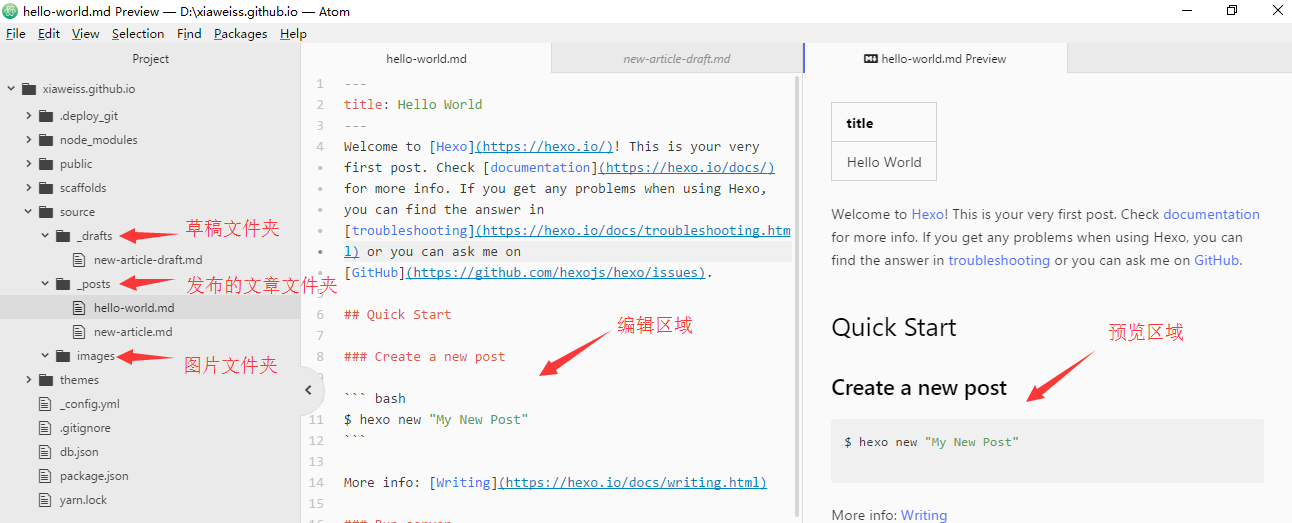Image resolution: width=1292 pixels, height=523 pixels.
Task: Click the new-article-draft.md file icon
Action: (x=79, y=260)
